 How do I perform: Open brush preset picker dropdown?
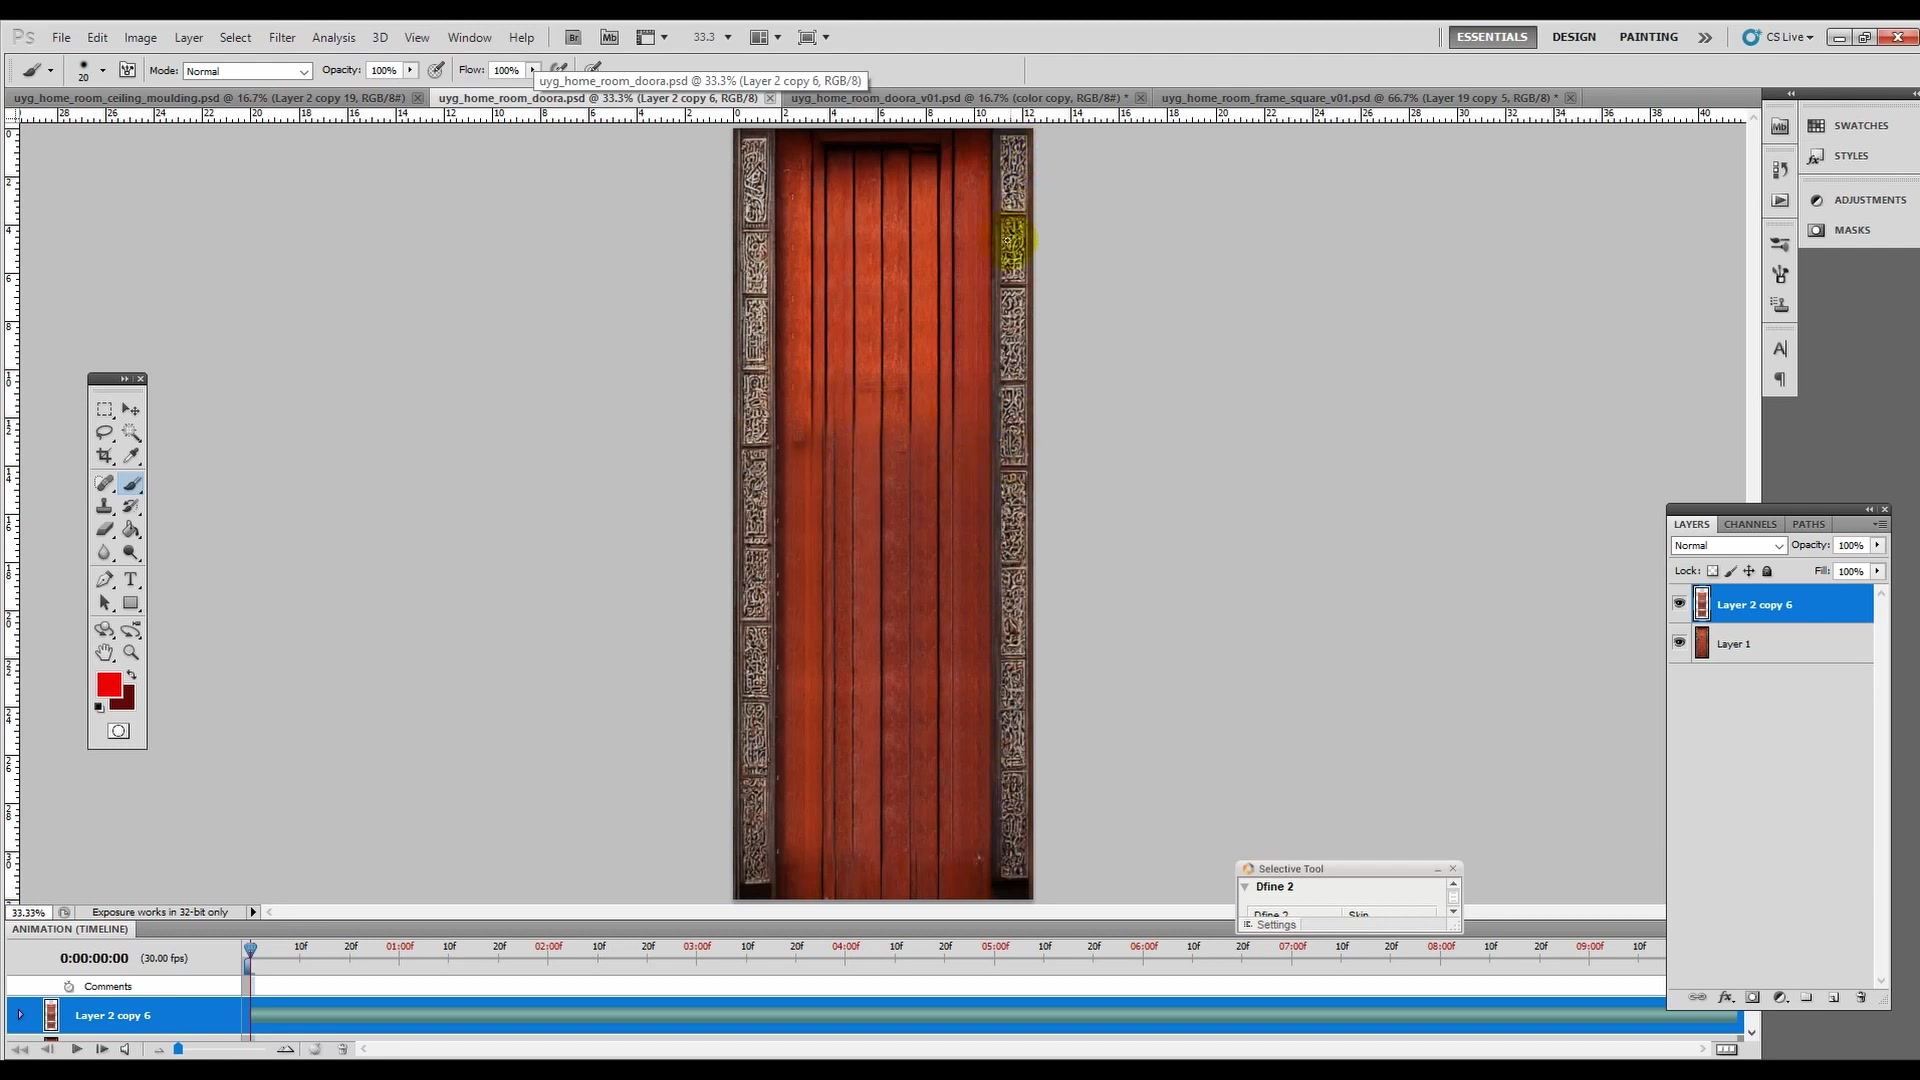tap(102, 70)
